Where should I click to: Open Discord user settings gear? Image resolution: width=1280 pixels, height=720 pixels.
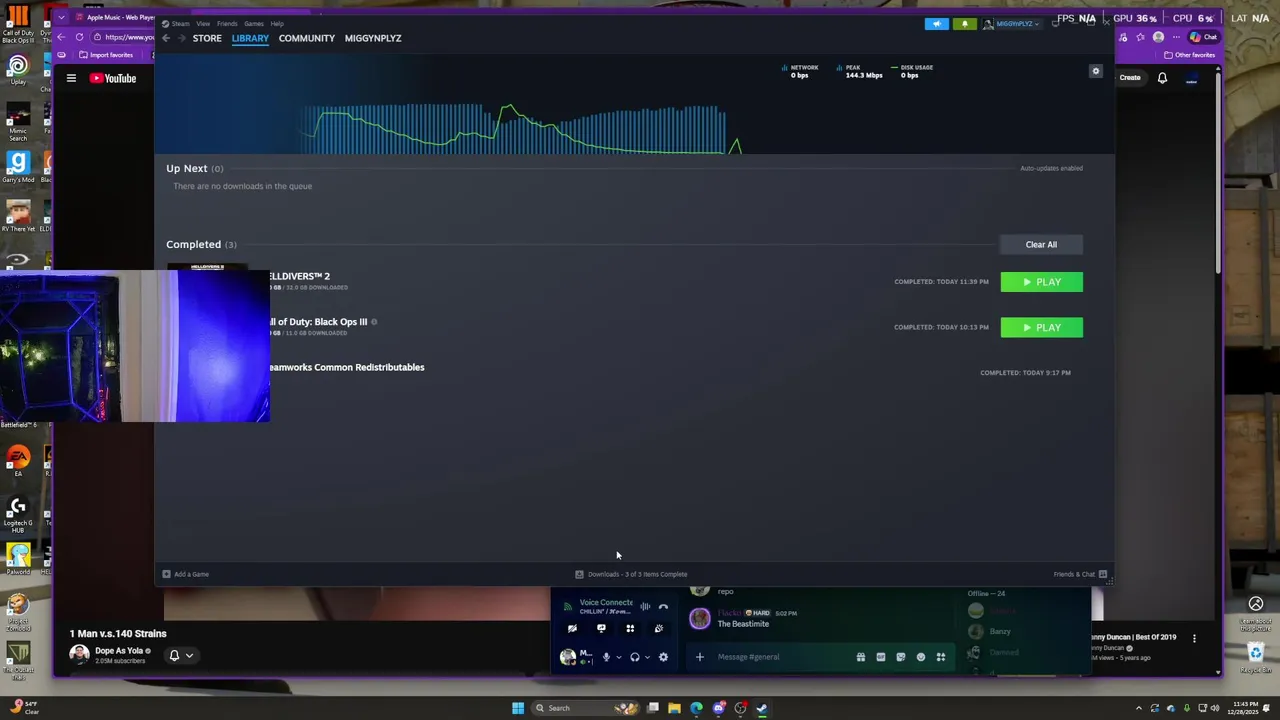[663, 657]
